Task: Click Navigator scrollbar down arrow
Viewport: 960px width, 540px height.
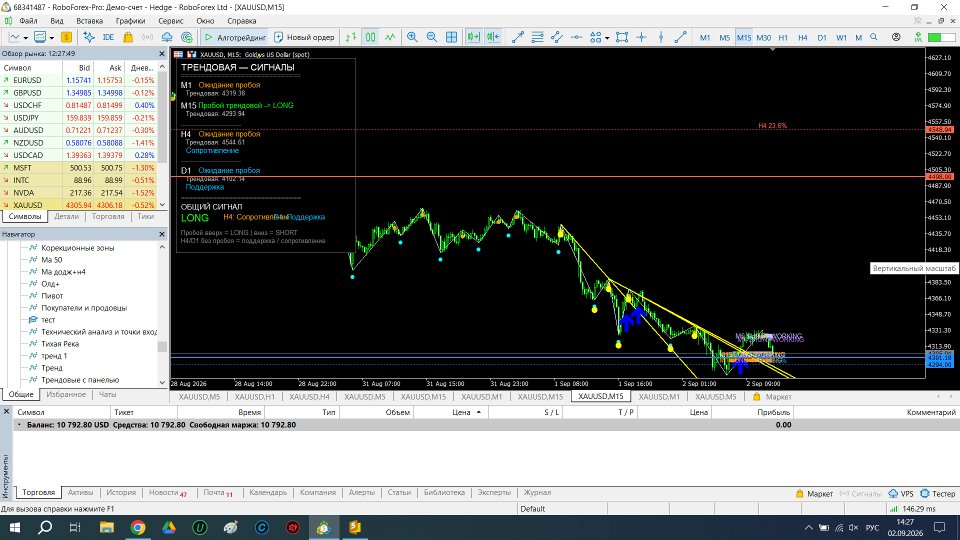Action: 162,383
